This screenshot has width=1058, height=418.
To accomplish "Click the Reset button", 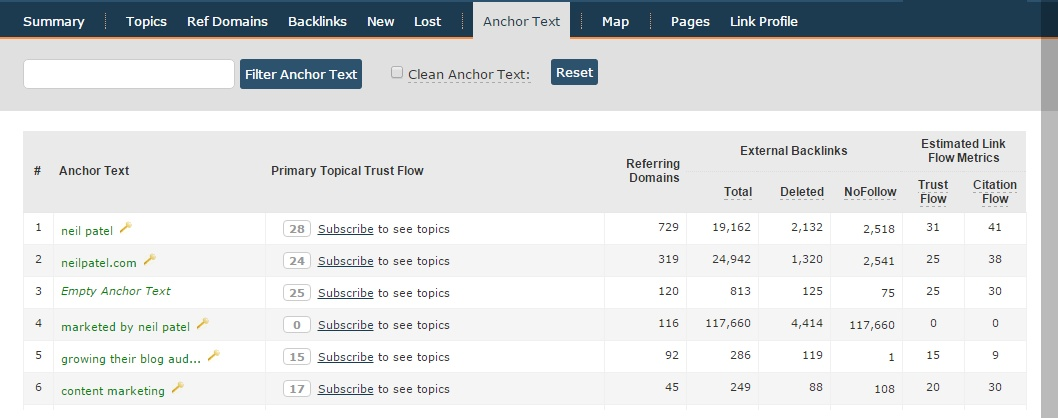I will pyautogui.click(x=574, y=72).
